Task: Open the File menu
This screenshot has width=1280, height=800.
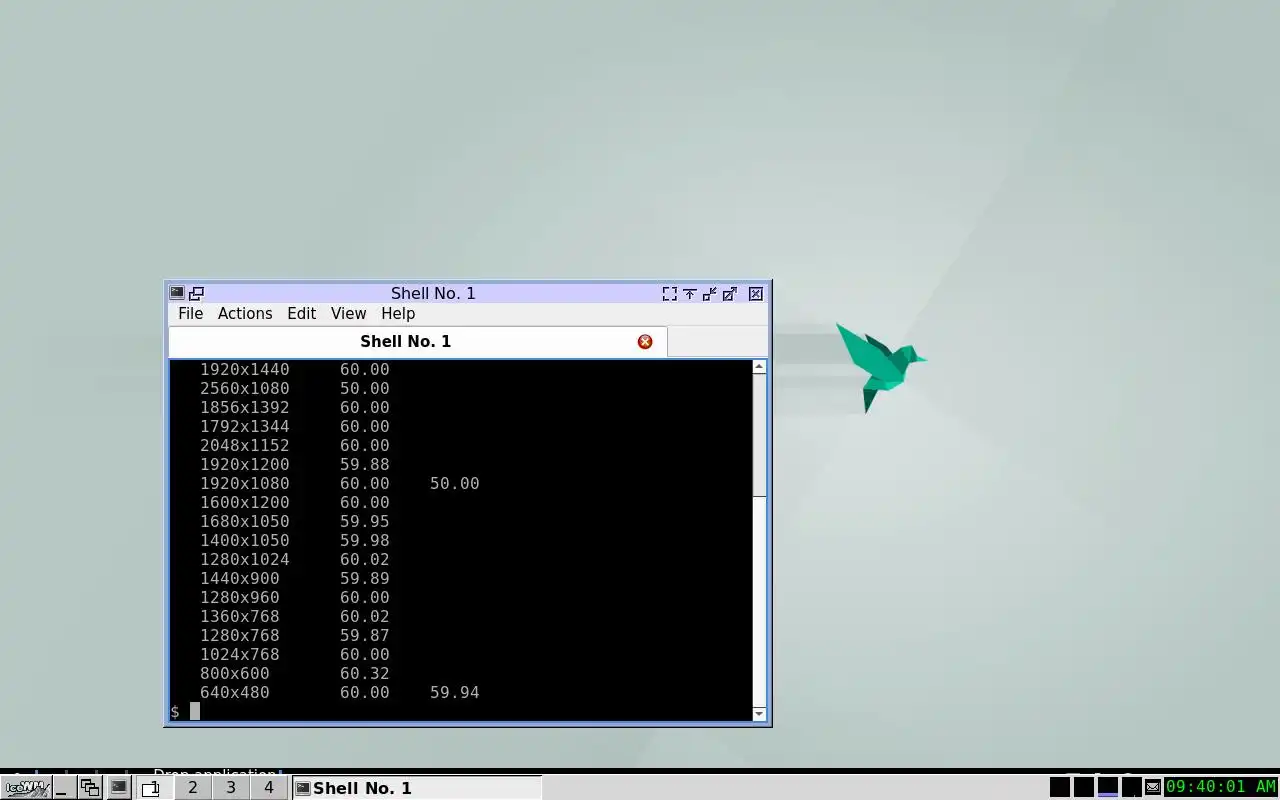Action: (190, 314)
